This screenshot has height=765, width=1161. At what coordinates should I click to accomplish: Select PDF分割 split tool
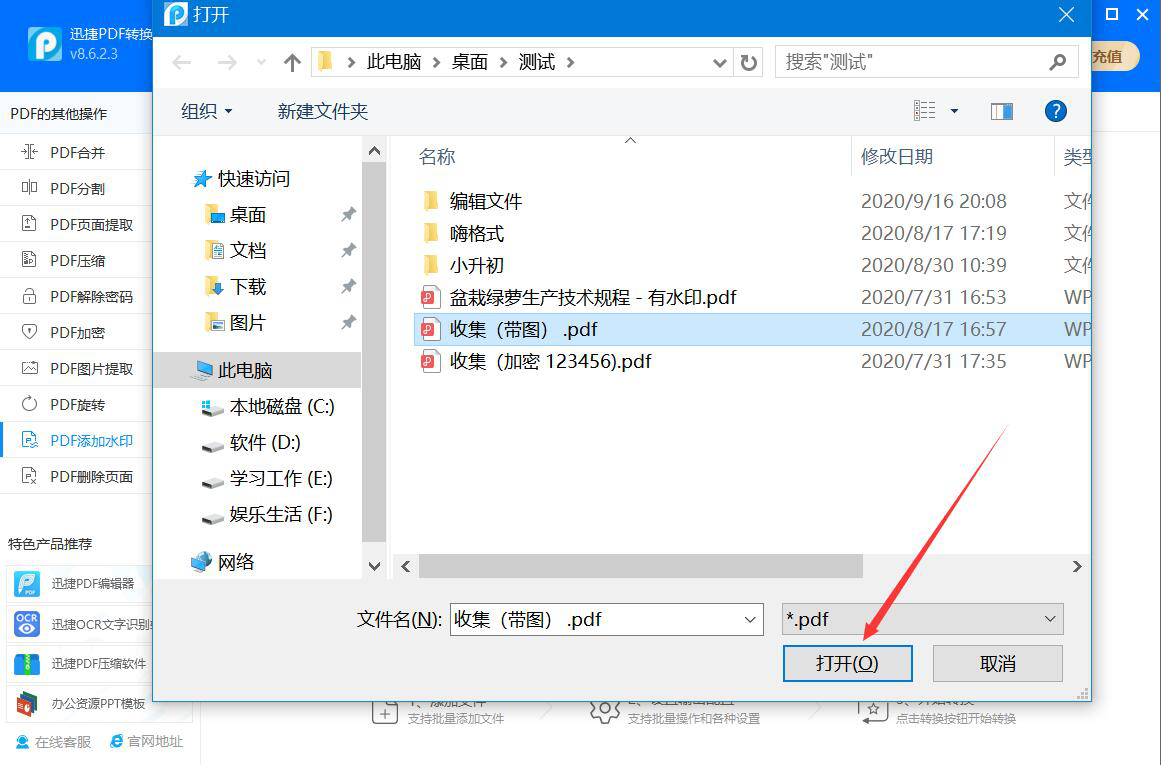(76, 188)
